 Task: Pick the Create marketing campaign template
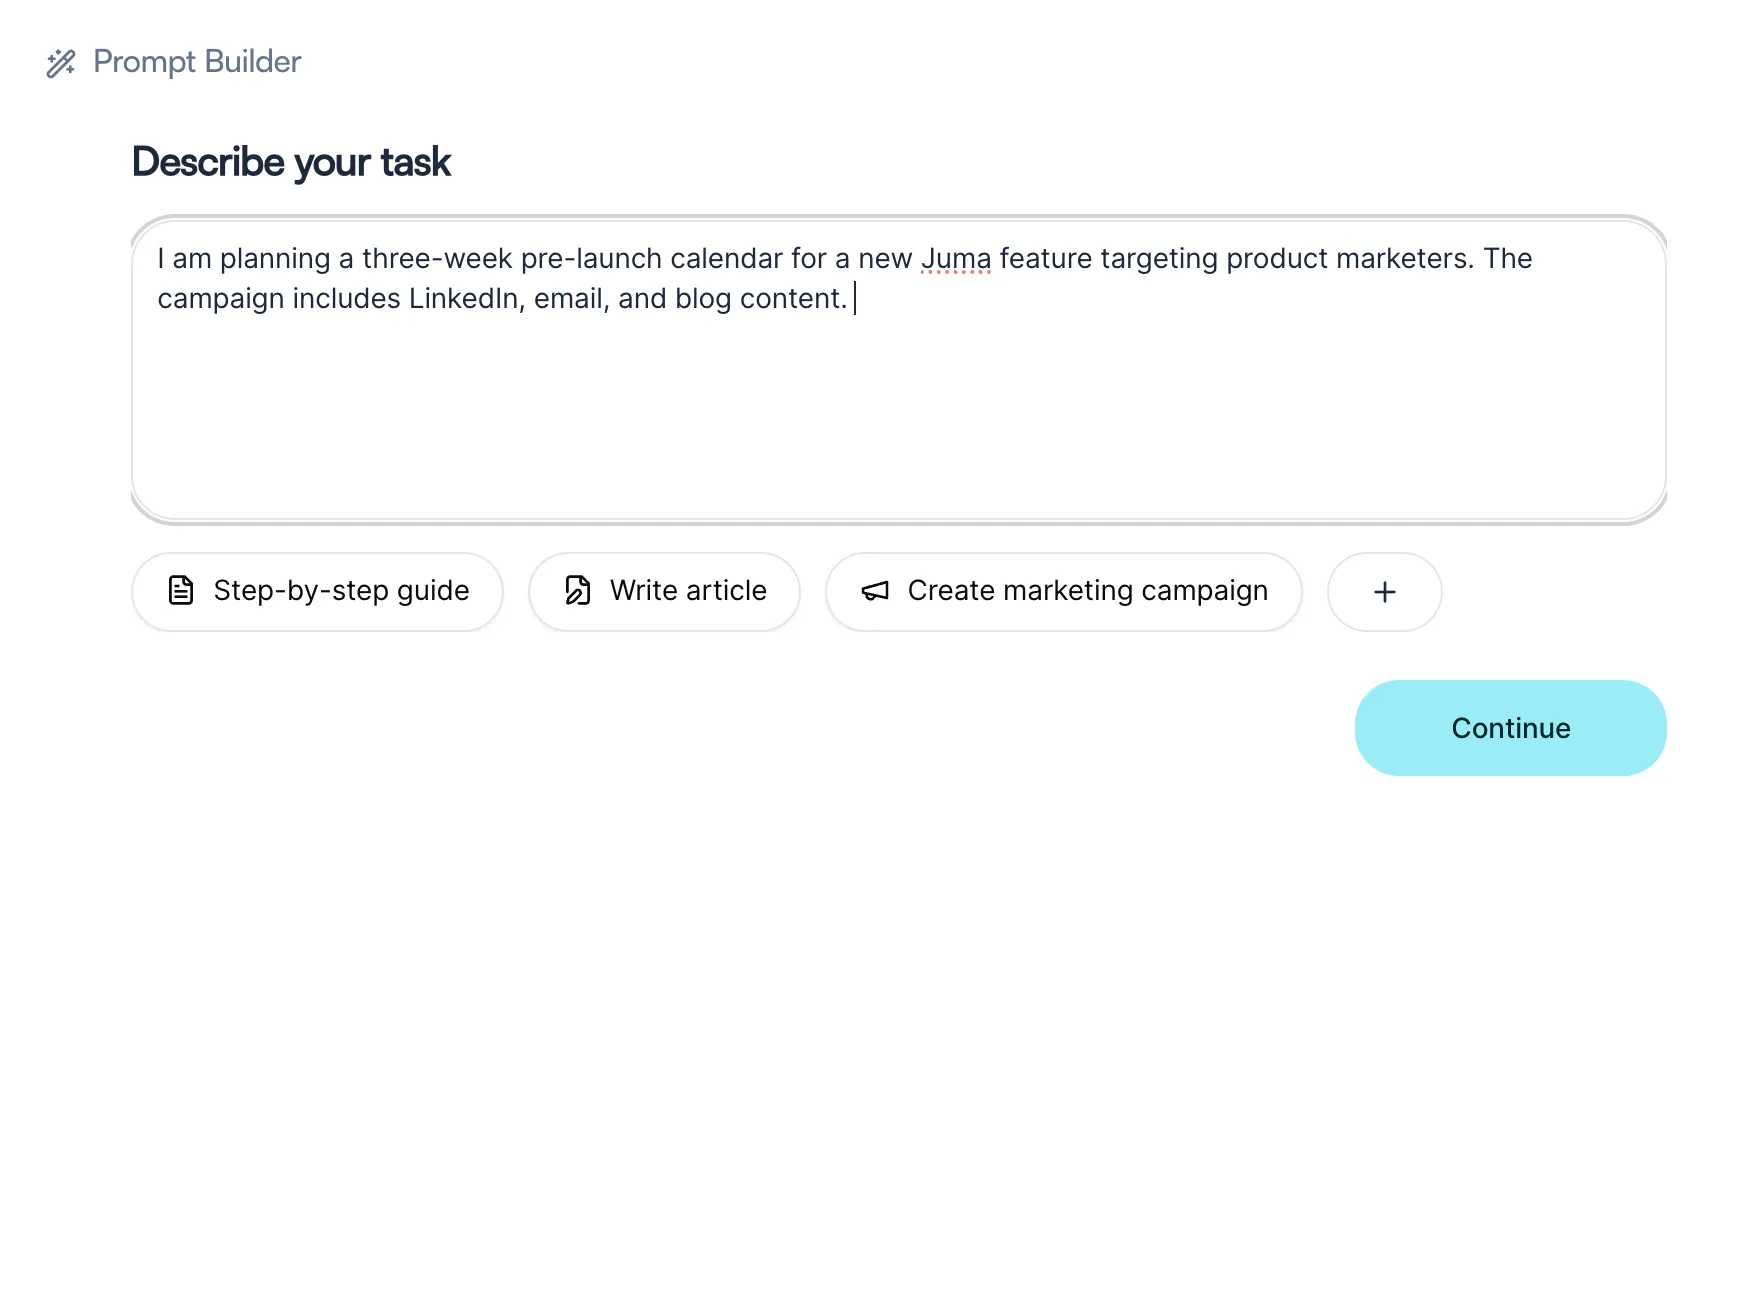[x=1064, y=592]
